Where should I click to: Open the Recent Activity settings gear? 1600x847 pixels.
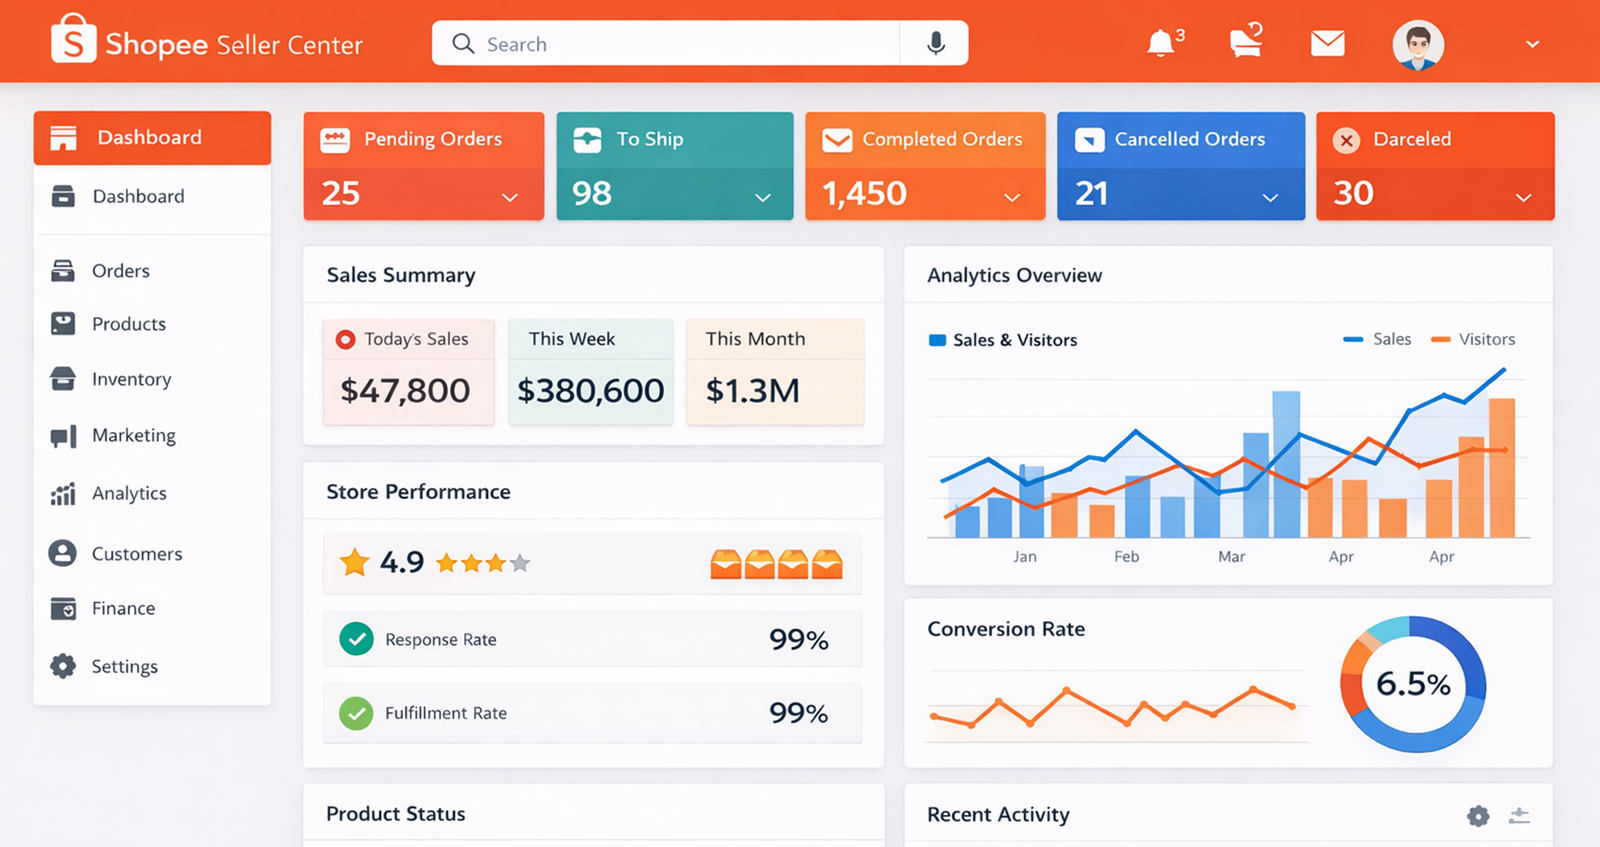[1478, 816]
